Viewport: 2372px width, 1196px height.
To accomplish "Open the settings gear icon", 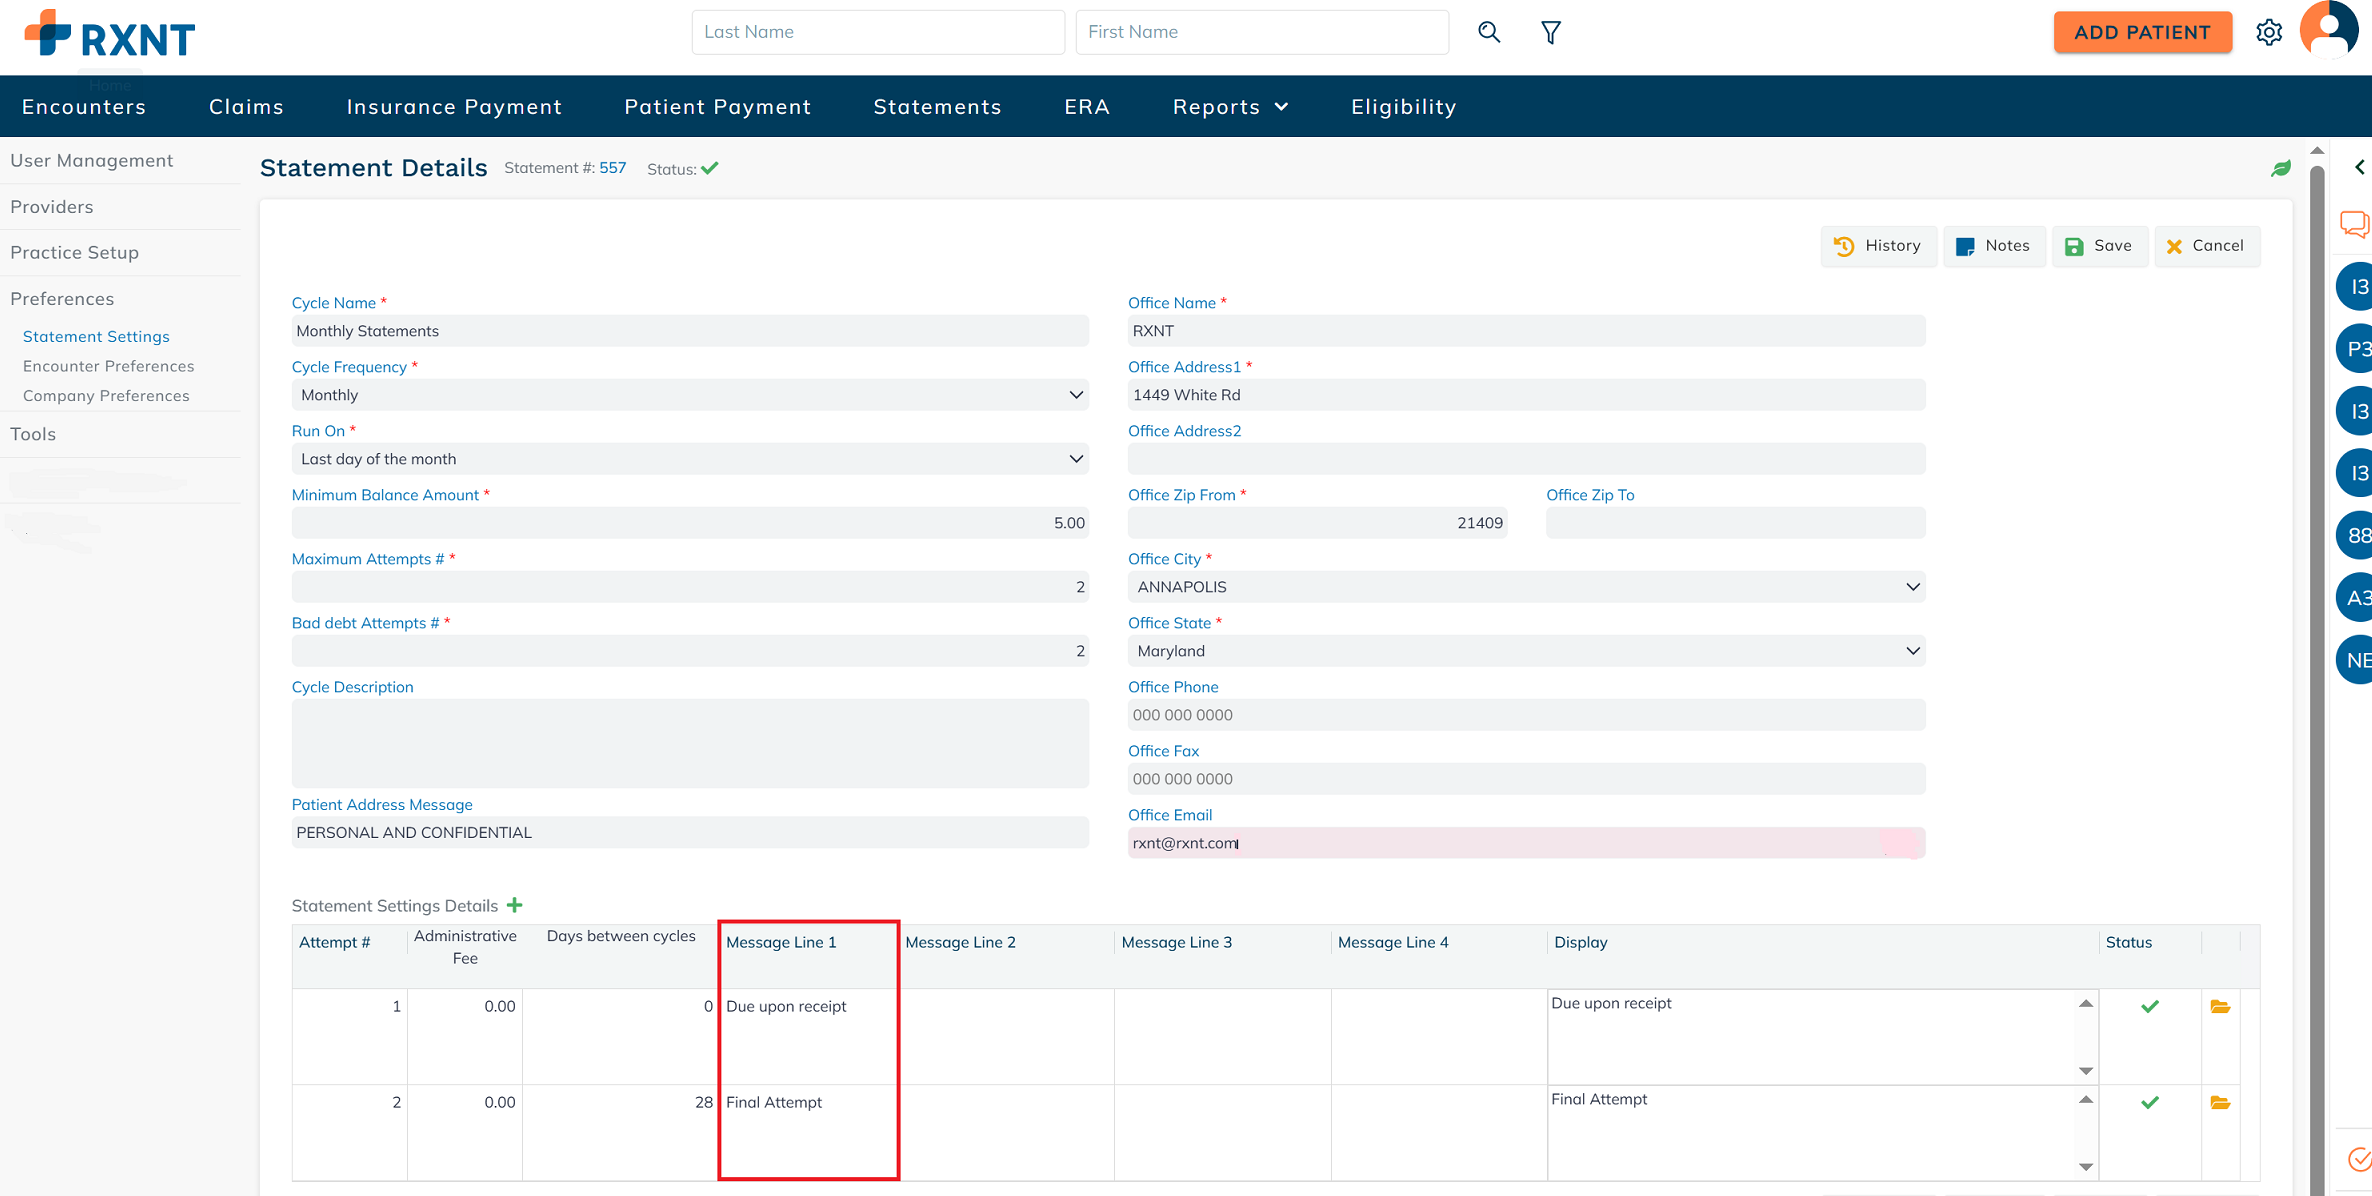I will (x=2269, y=32).
